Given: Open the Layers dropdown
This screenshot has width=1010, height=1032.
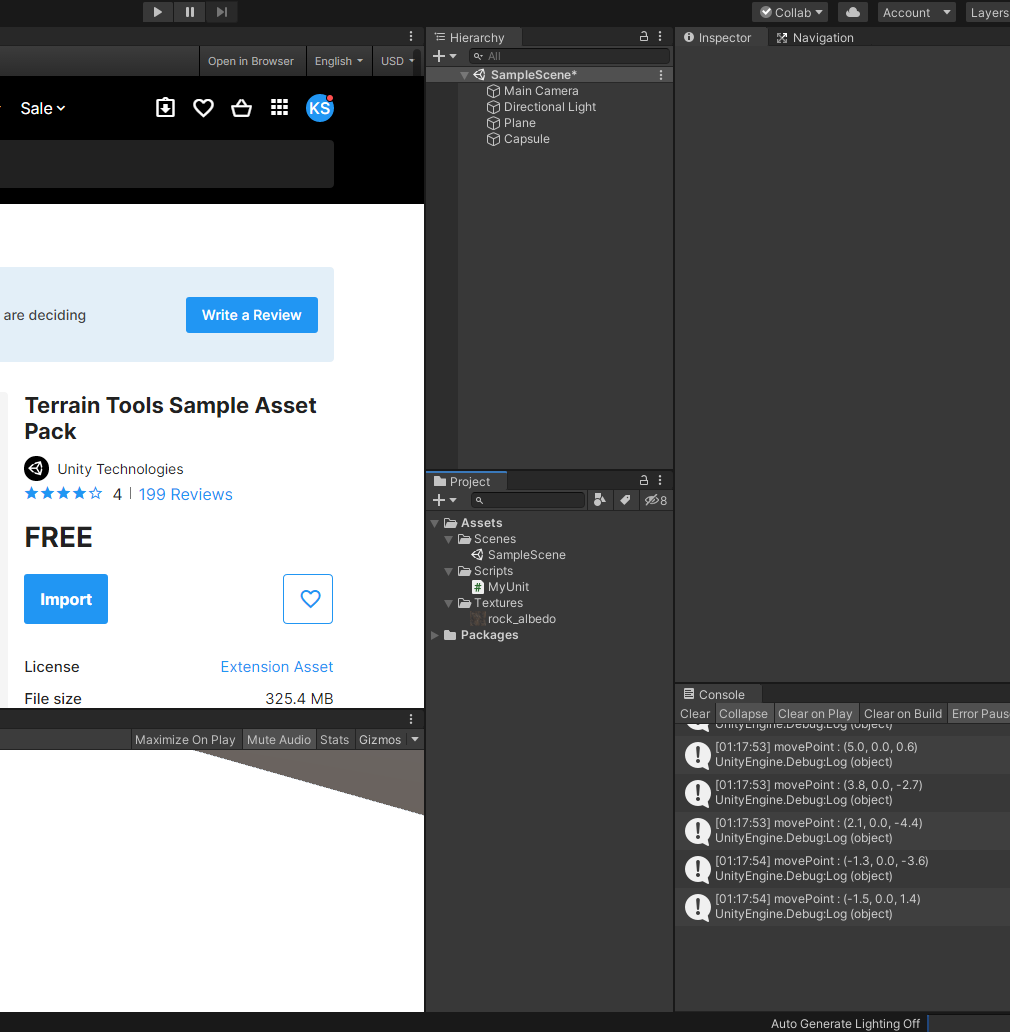Looking at the screenshot, I should pos(988,13).
